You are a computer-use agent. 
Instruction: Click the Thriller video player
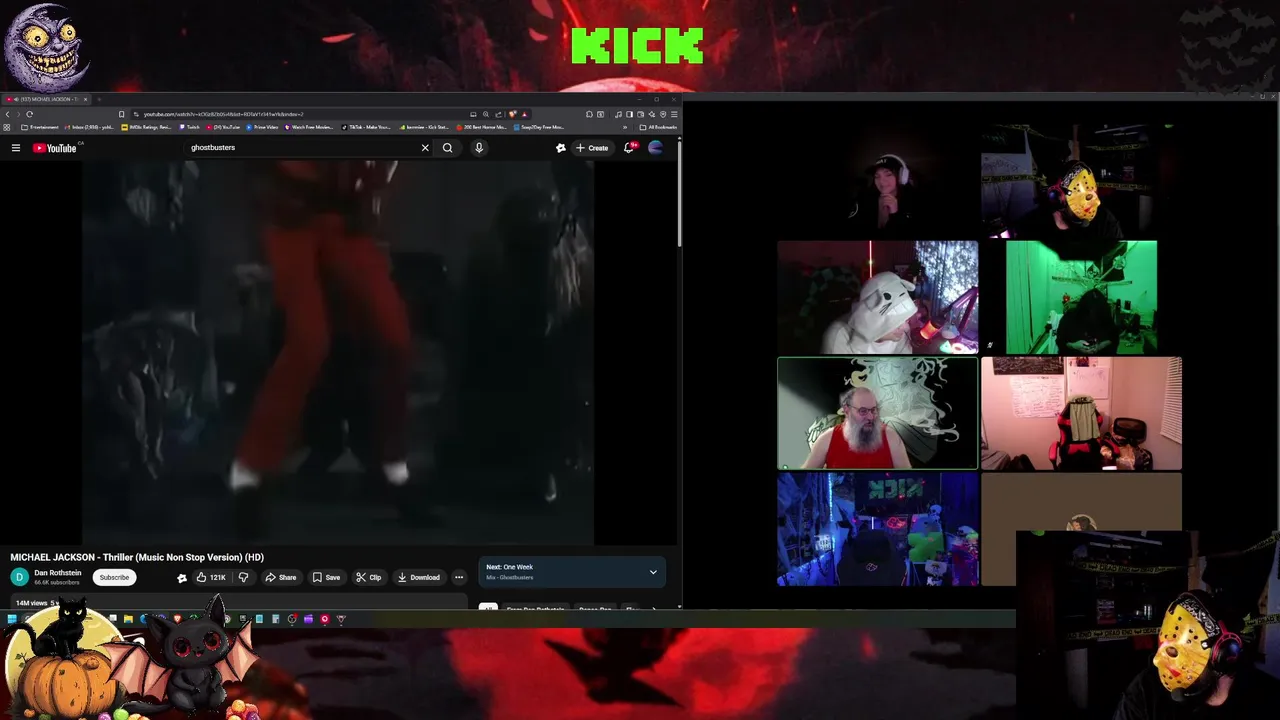click(x=338, y=353)
